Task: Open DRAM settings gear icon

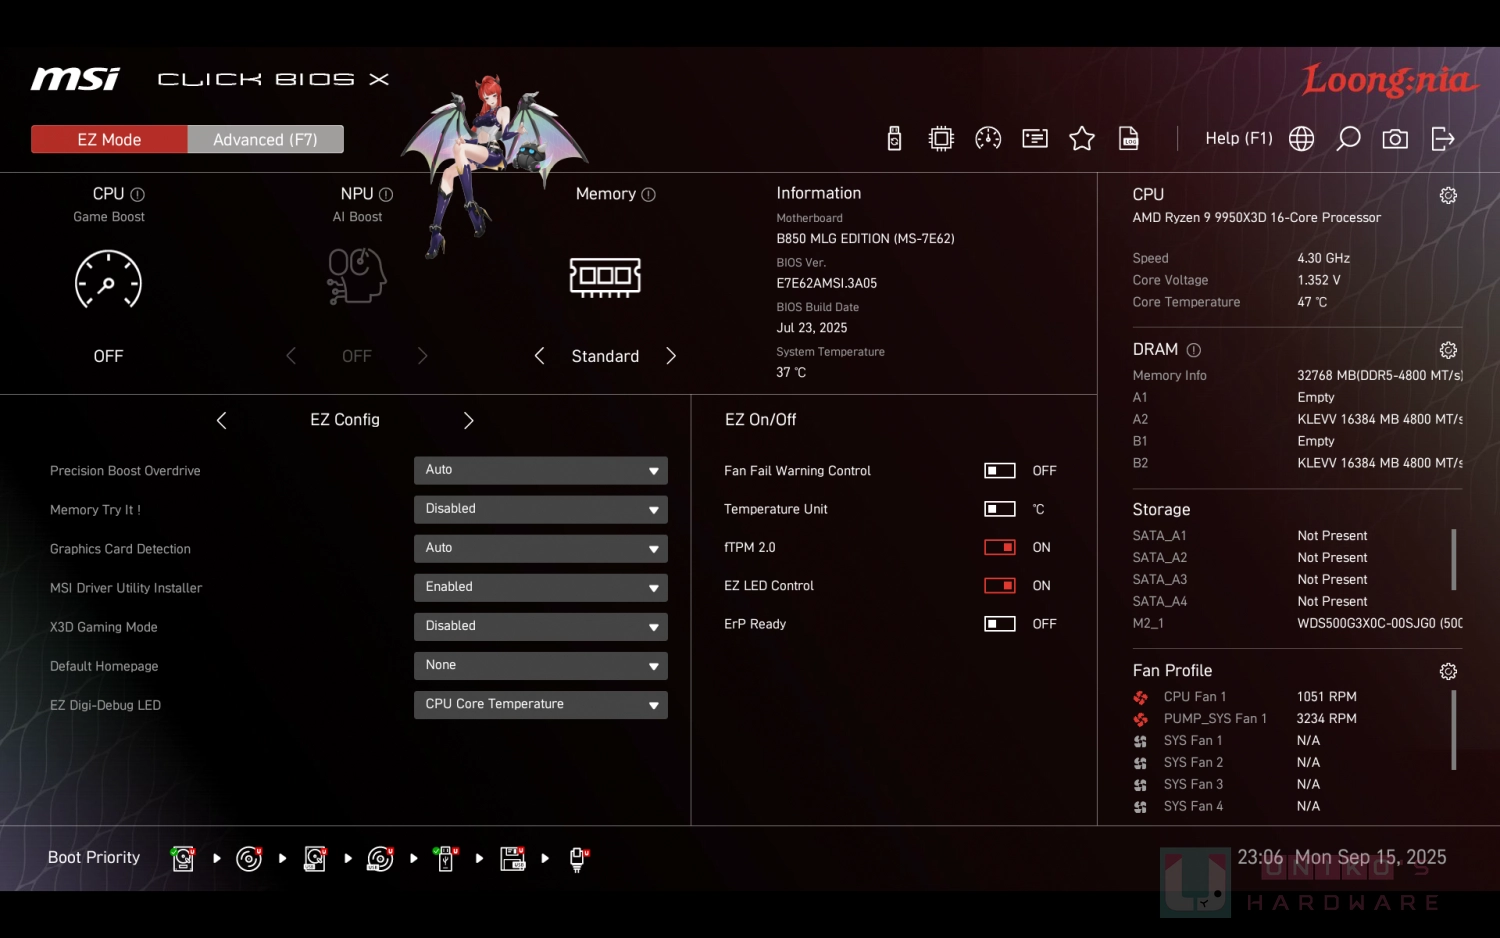Action: coord(1448,350)
